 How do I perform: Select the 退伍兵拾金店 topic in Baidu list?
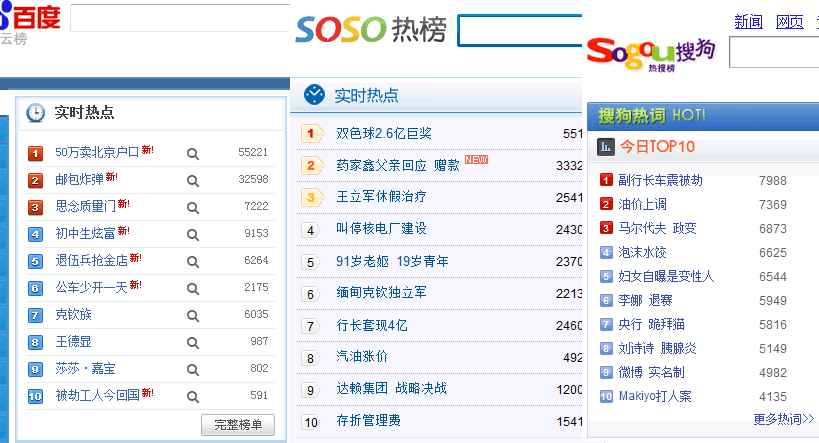pyautogui.click(x=91, y=260)
